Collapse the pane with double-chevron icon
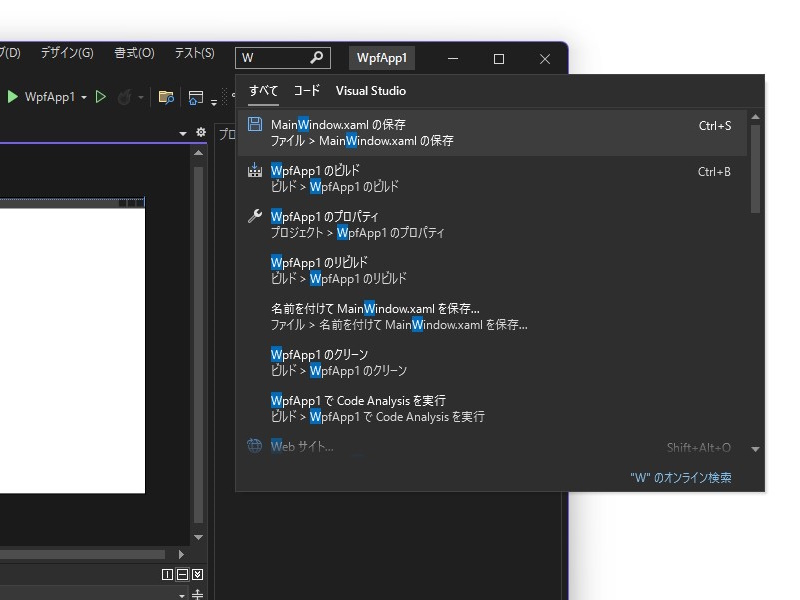The image size is (800, 600). [197, 574]
